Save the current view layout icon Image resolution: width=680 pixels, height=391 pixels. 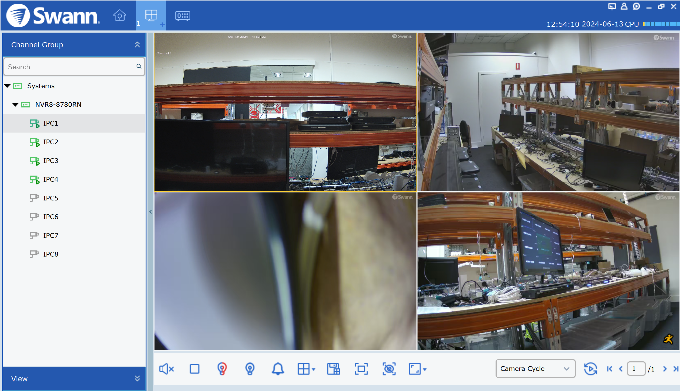(x=333, y=369)
